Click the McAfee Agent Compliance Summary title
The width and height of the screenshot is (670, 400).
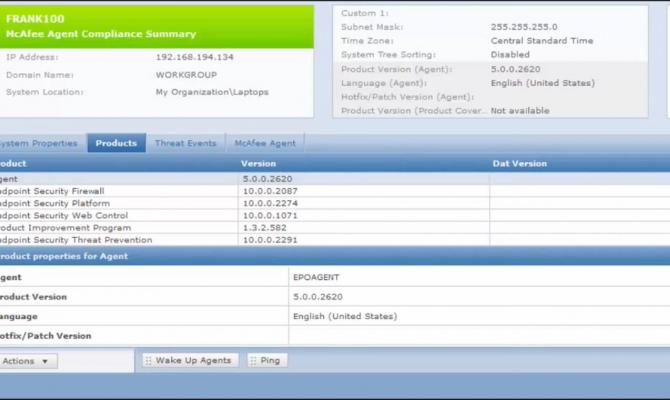point(101,34)
